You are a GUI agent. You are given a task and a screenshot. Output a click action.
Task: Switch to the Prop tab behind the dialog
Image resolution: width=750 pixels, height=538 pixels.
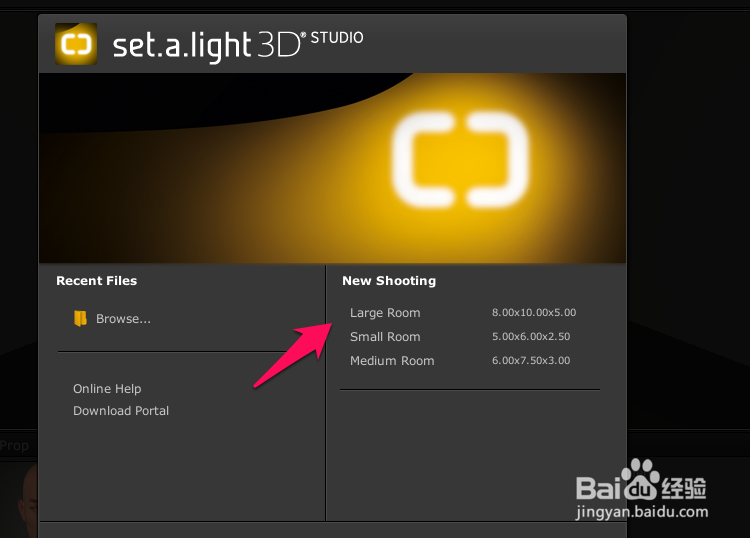pos(14,446)
